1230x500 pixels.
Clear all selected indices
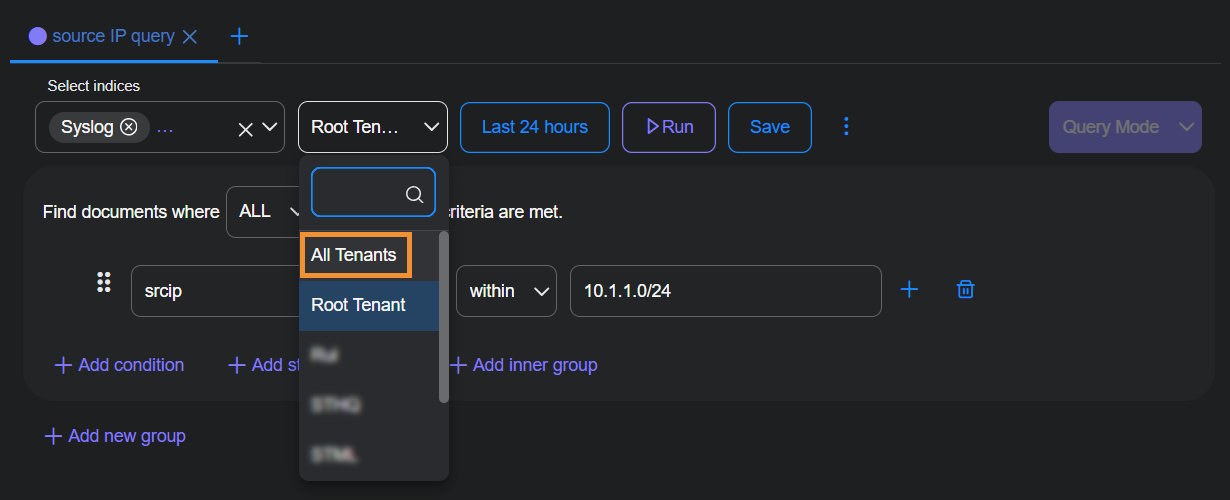click(x=245, y=128)
